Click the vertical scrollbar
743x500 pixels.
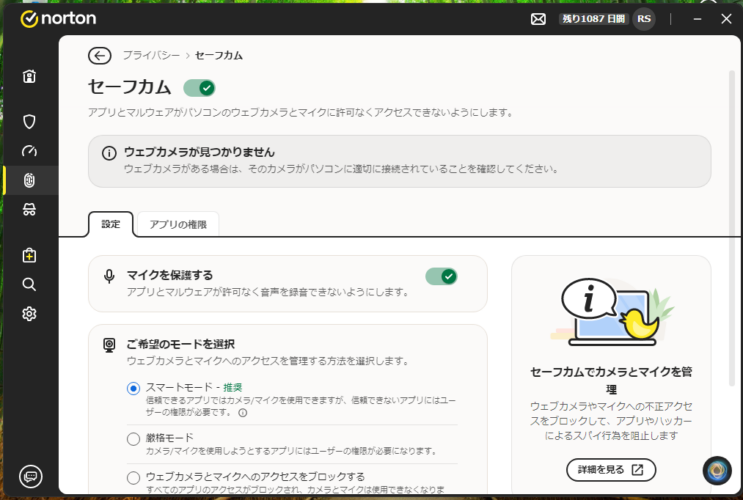tap(732, 227)
